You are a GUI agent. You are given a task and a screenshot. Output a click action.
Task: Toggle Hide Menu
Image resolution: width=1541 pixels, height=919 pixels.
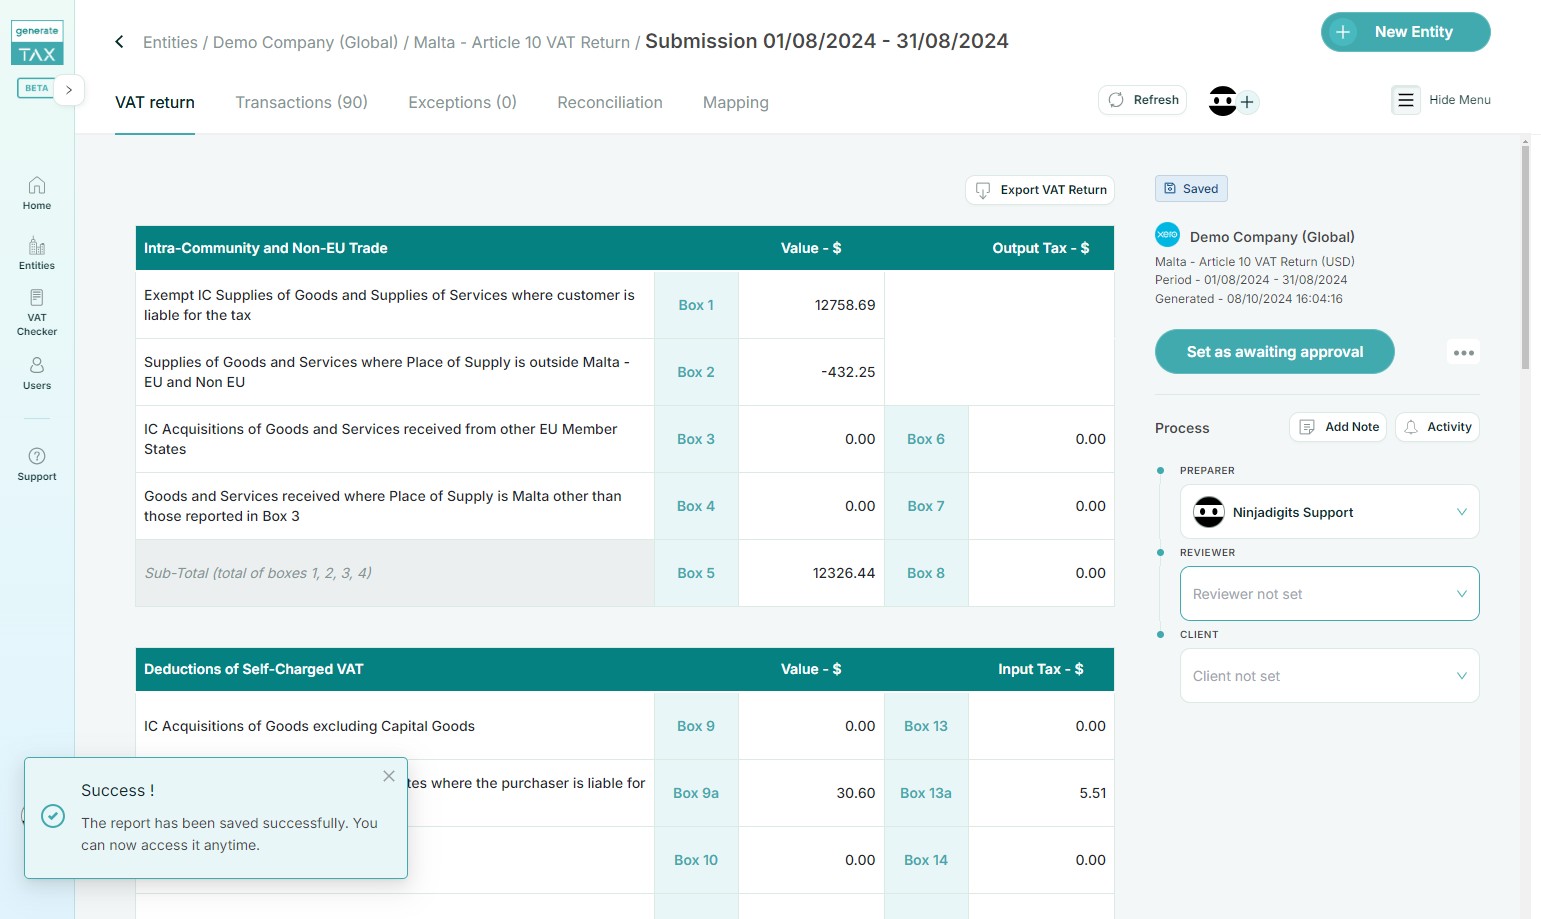(1441, 100)
